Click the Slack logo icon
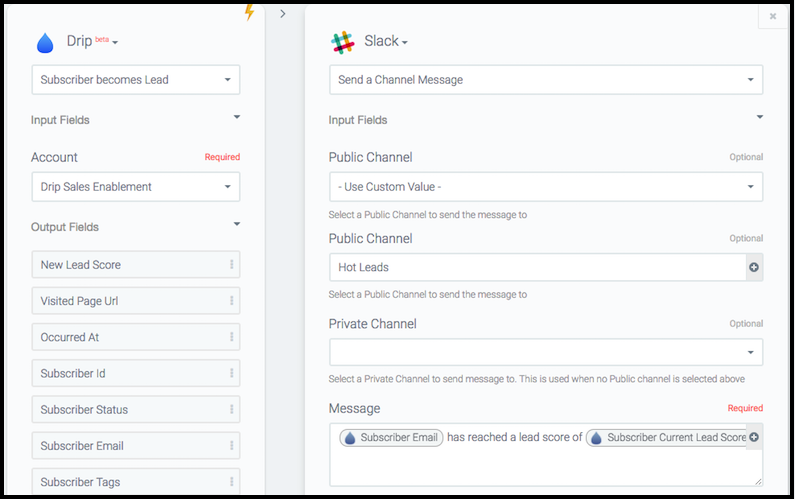The height and width of the screenshot is (499, 795). tap(343, 42)
